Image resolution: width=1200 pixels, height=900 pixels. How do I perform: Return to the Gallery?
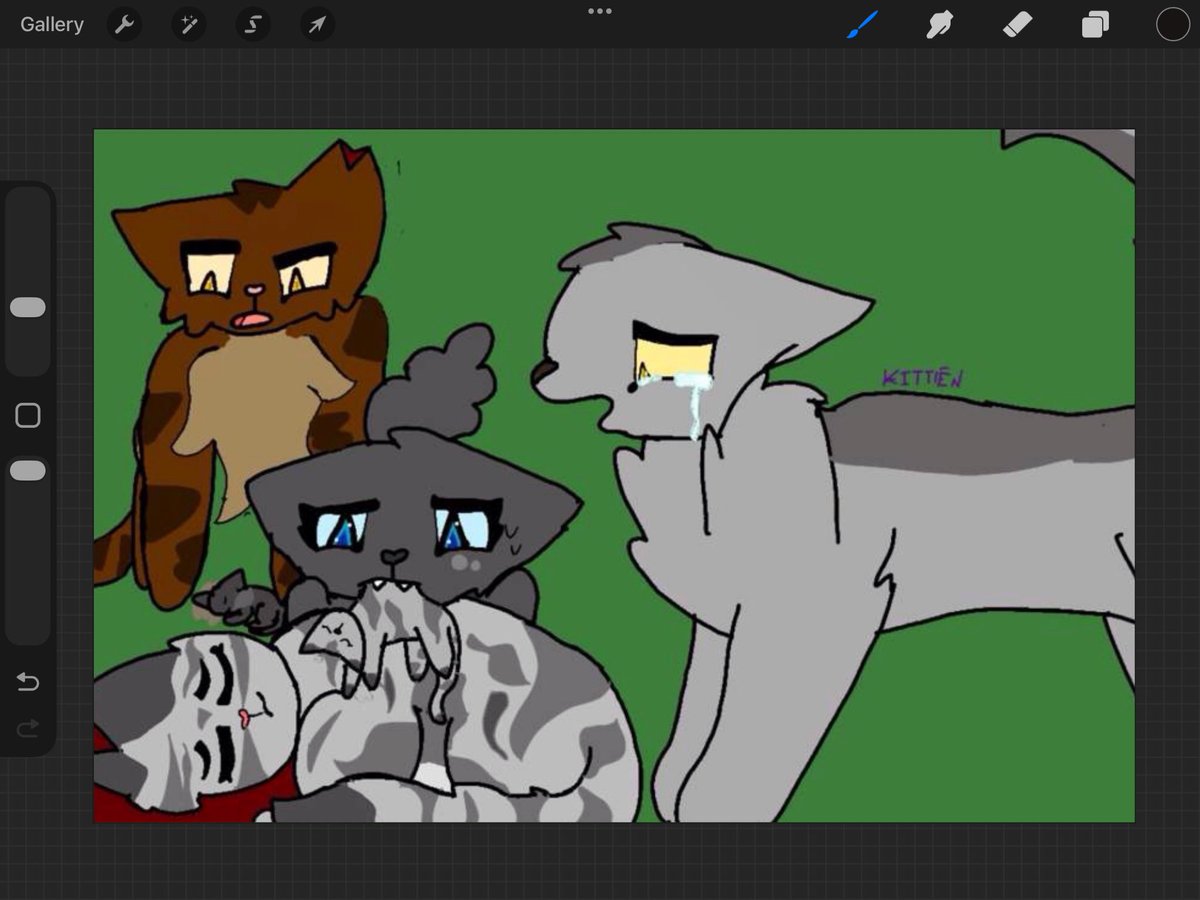click(52, 25)
